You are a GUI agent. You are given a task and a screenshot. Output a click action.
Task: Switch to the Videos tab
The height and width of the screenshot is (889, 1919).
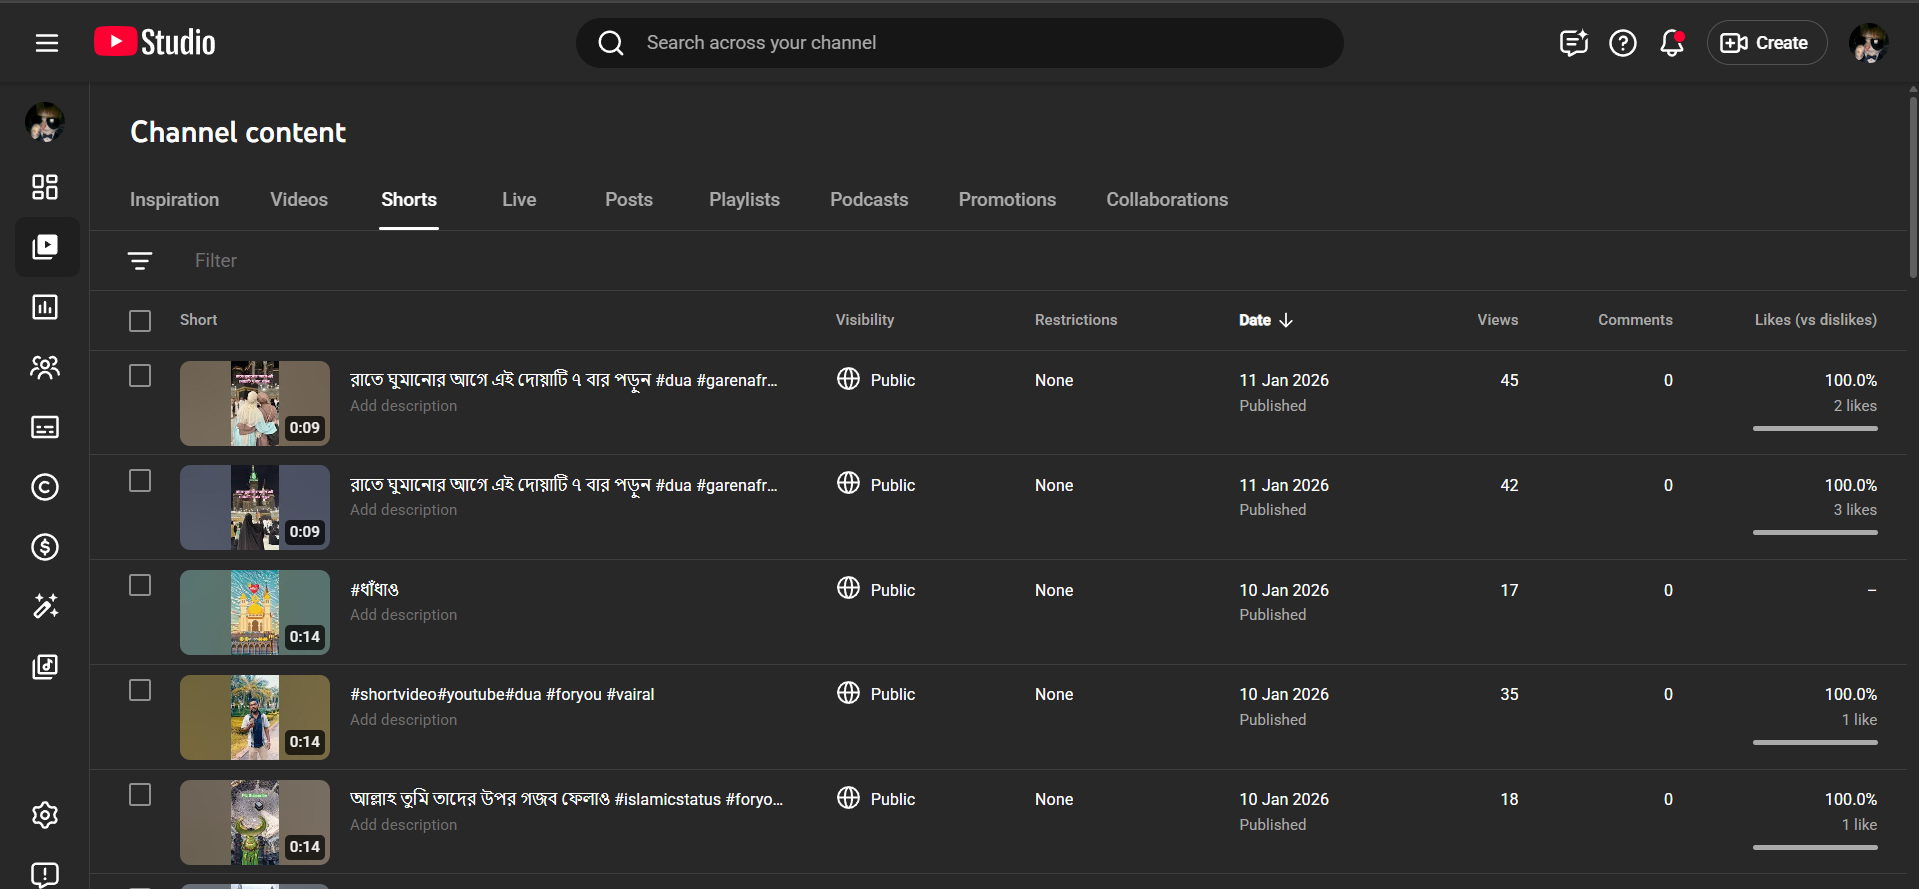pos(299,200)
